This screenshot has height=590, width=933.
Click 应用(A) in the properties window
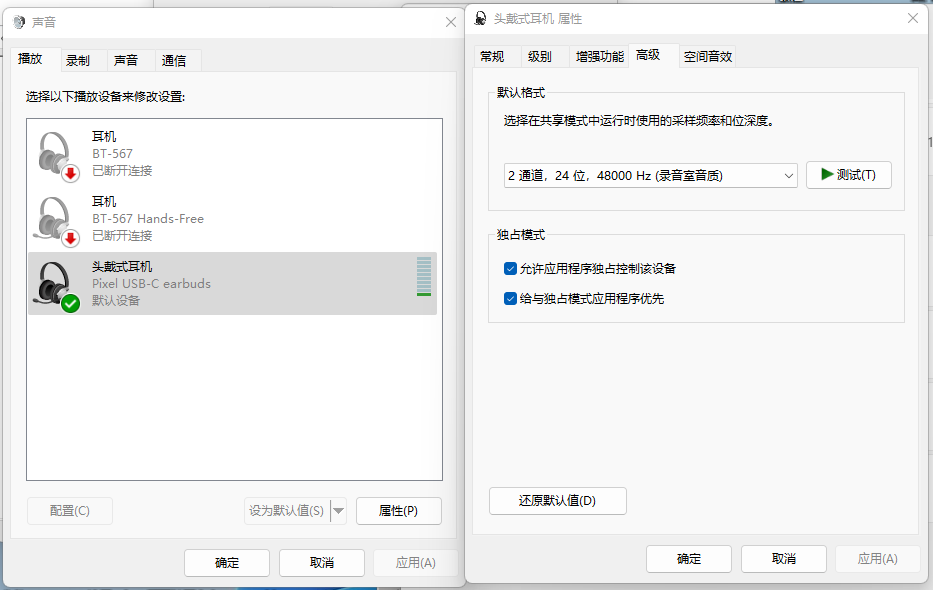(x=878, y=559)
